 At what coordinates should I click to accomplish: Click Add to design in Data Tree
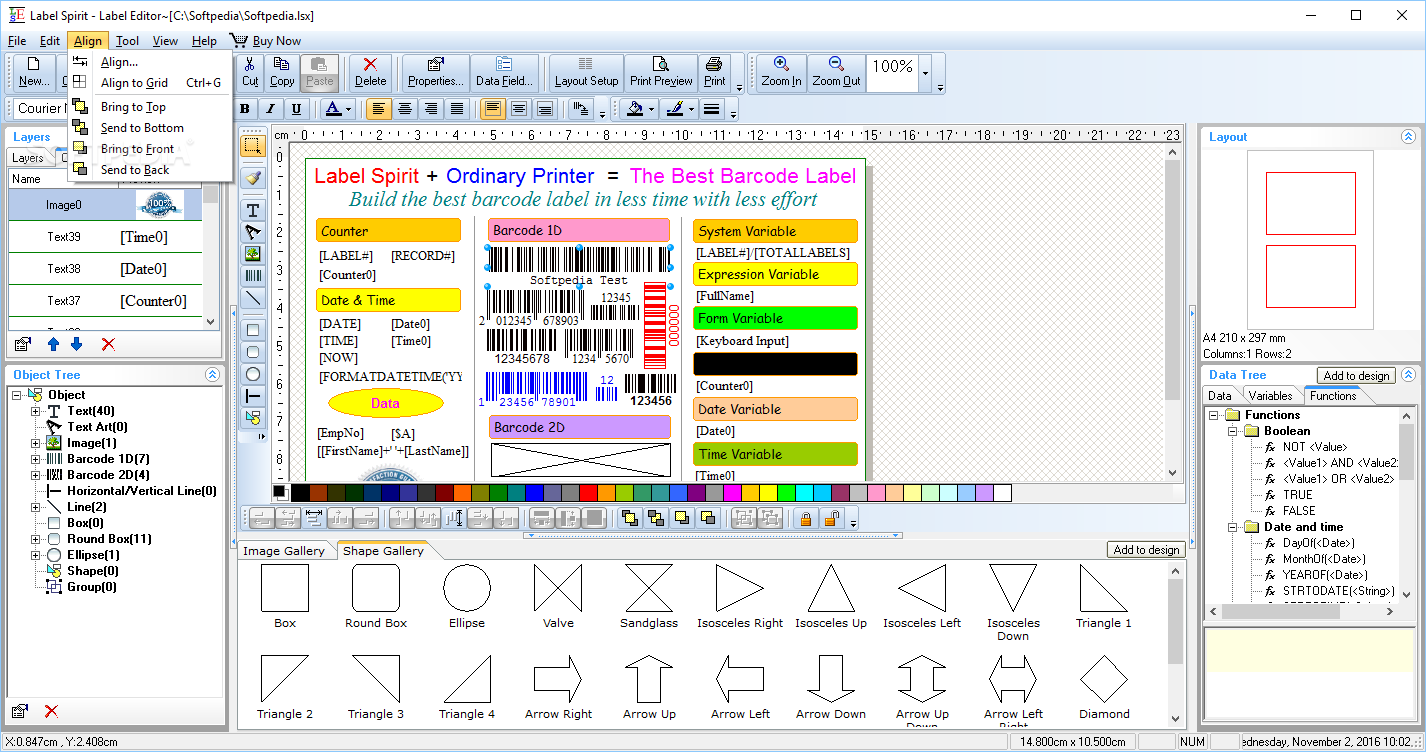[x=1356, y=376]
